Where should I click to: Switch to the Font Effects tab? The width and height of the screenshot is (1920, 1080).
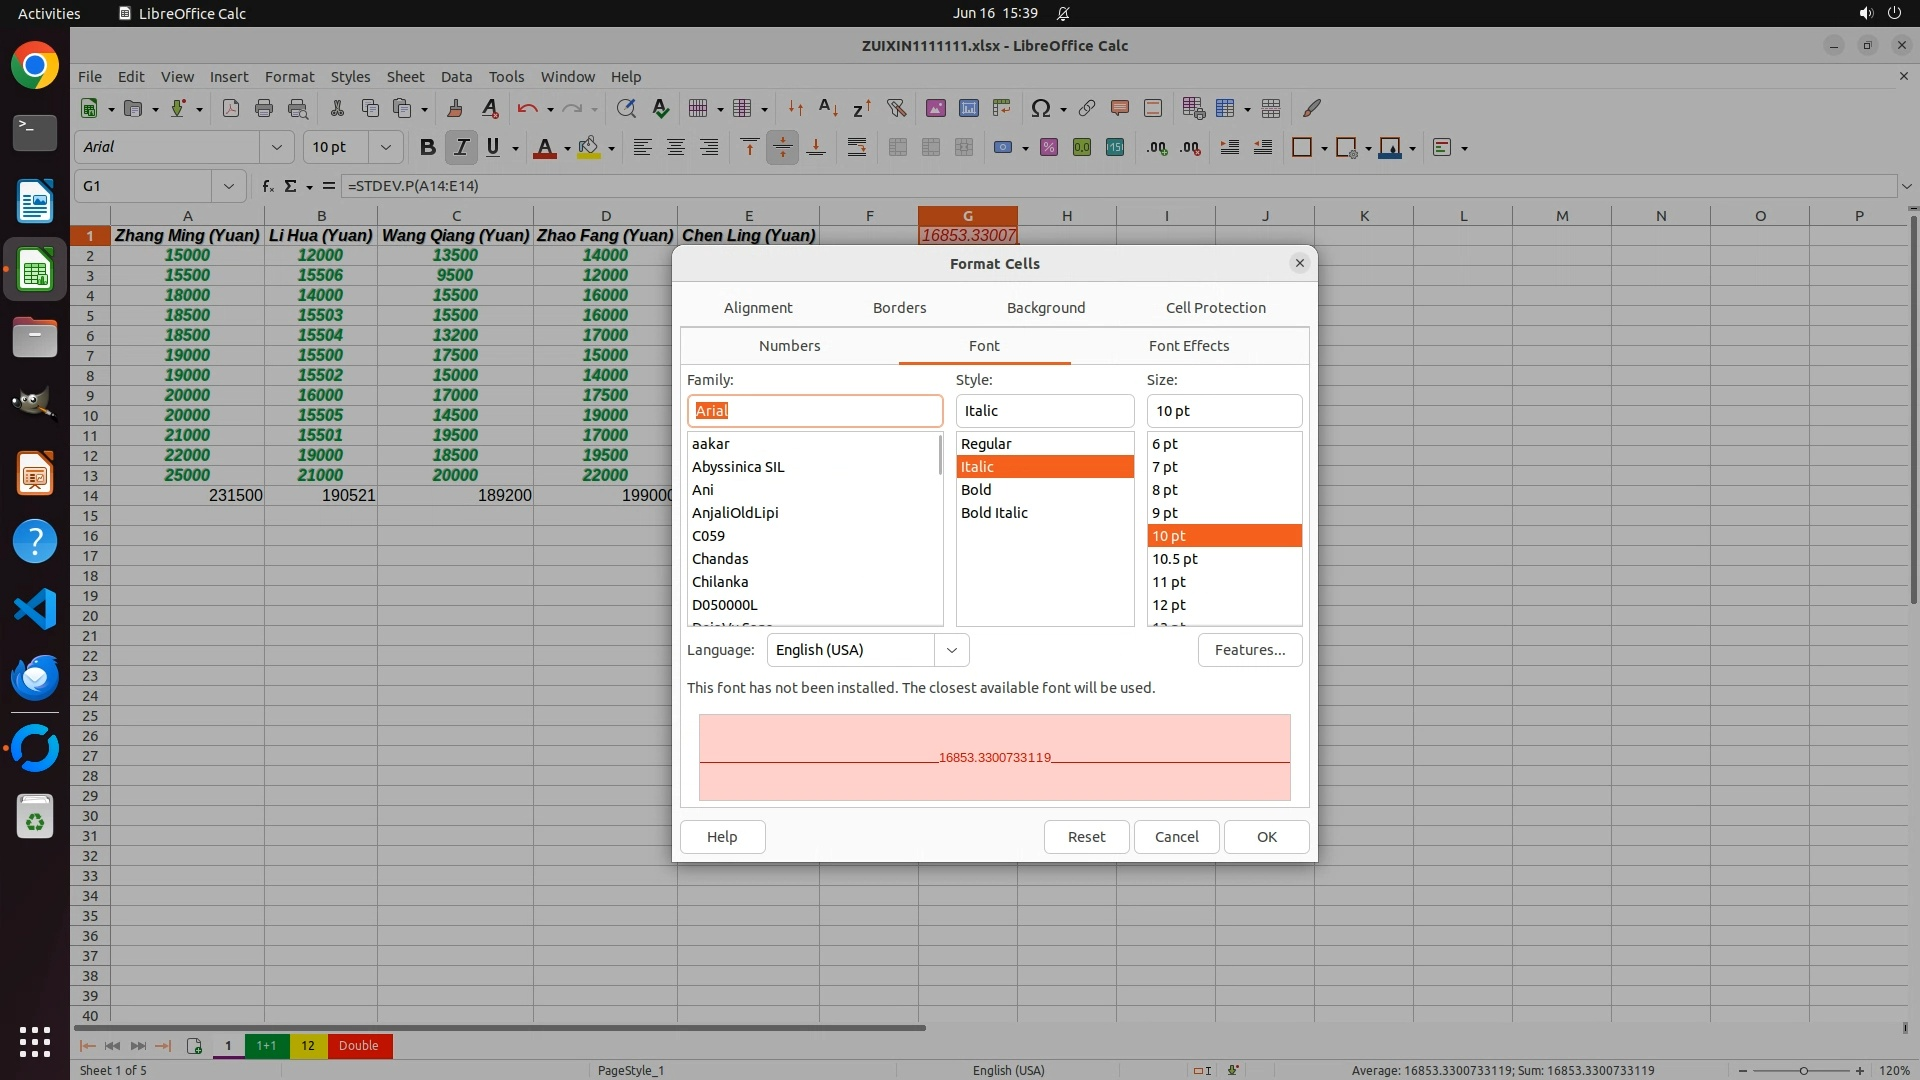1188,346
